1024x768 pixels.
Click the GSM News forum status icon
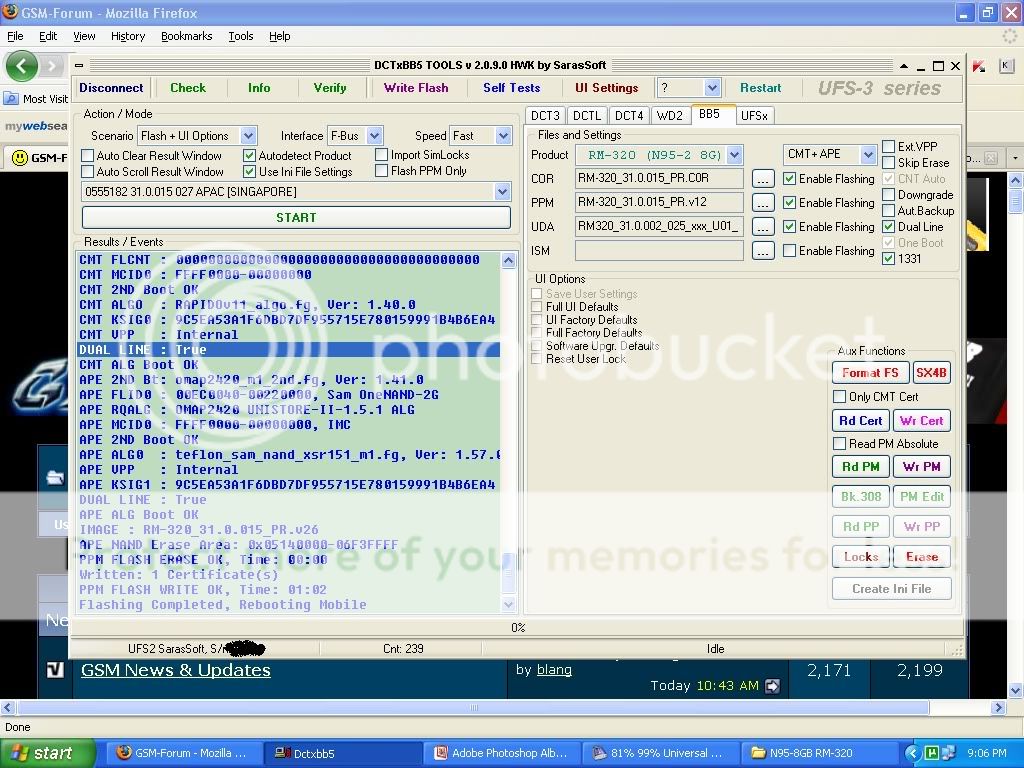(x=56, y=669)
